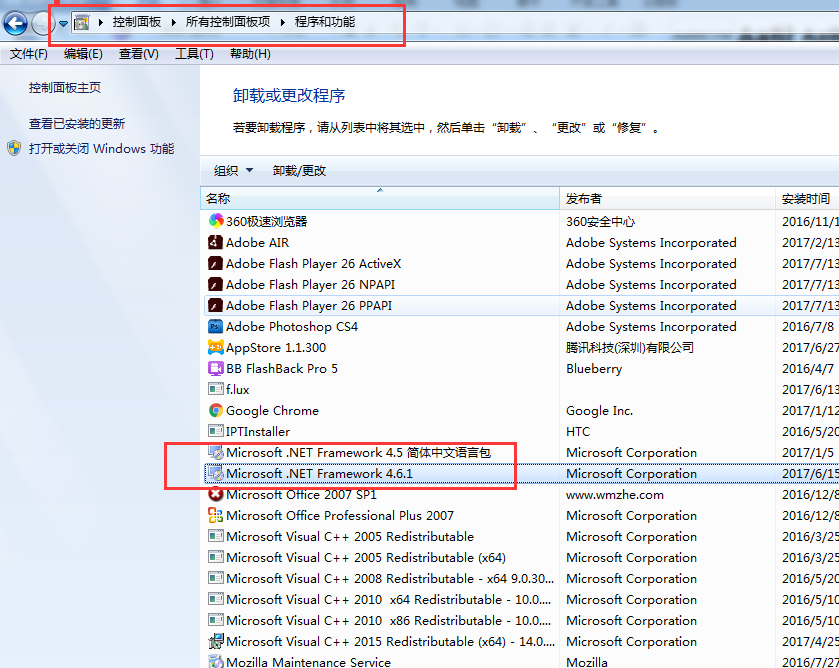Sort list by 安装时间 column header

[807, 199]
